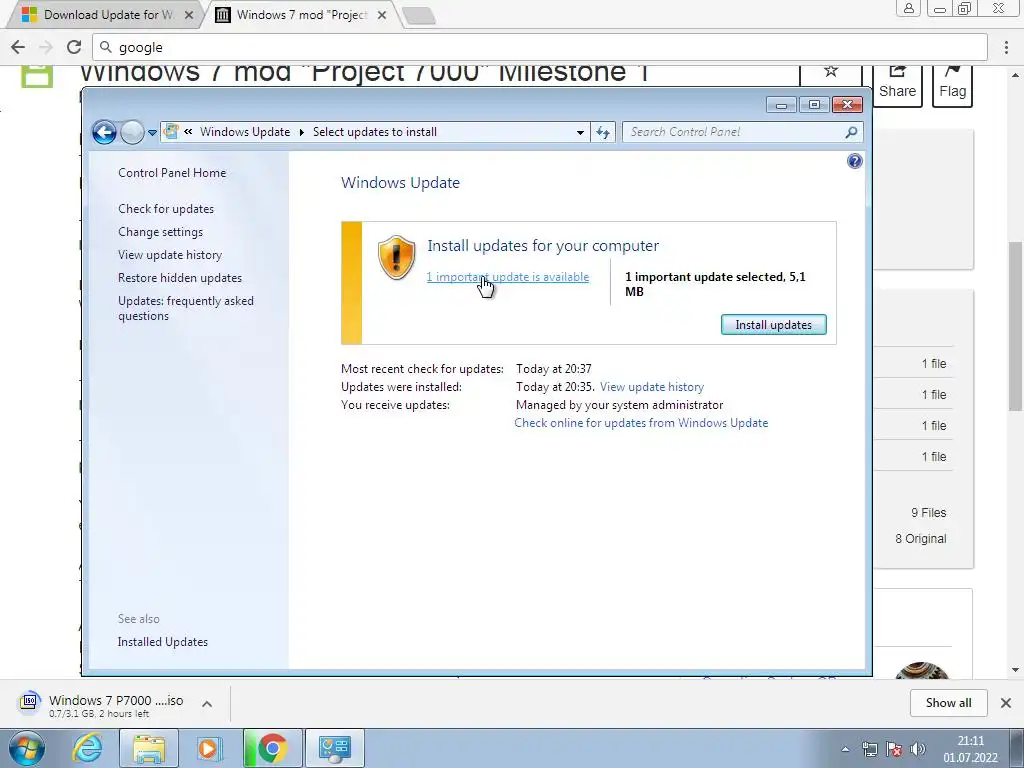1024x768 pixels.
Task: Click the Share button on webpage
Action: point(897,85)
